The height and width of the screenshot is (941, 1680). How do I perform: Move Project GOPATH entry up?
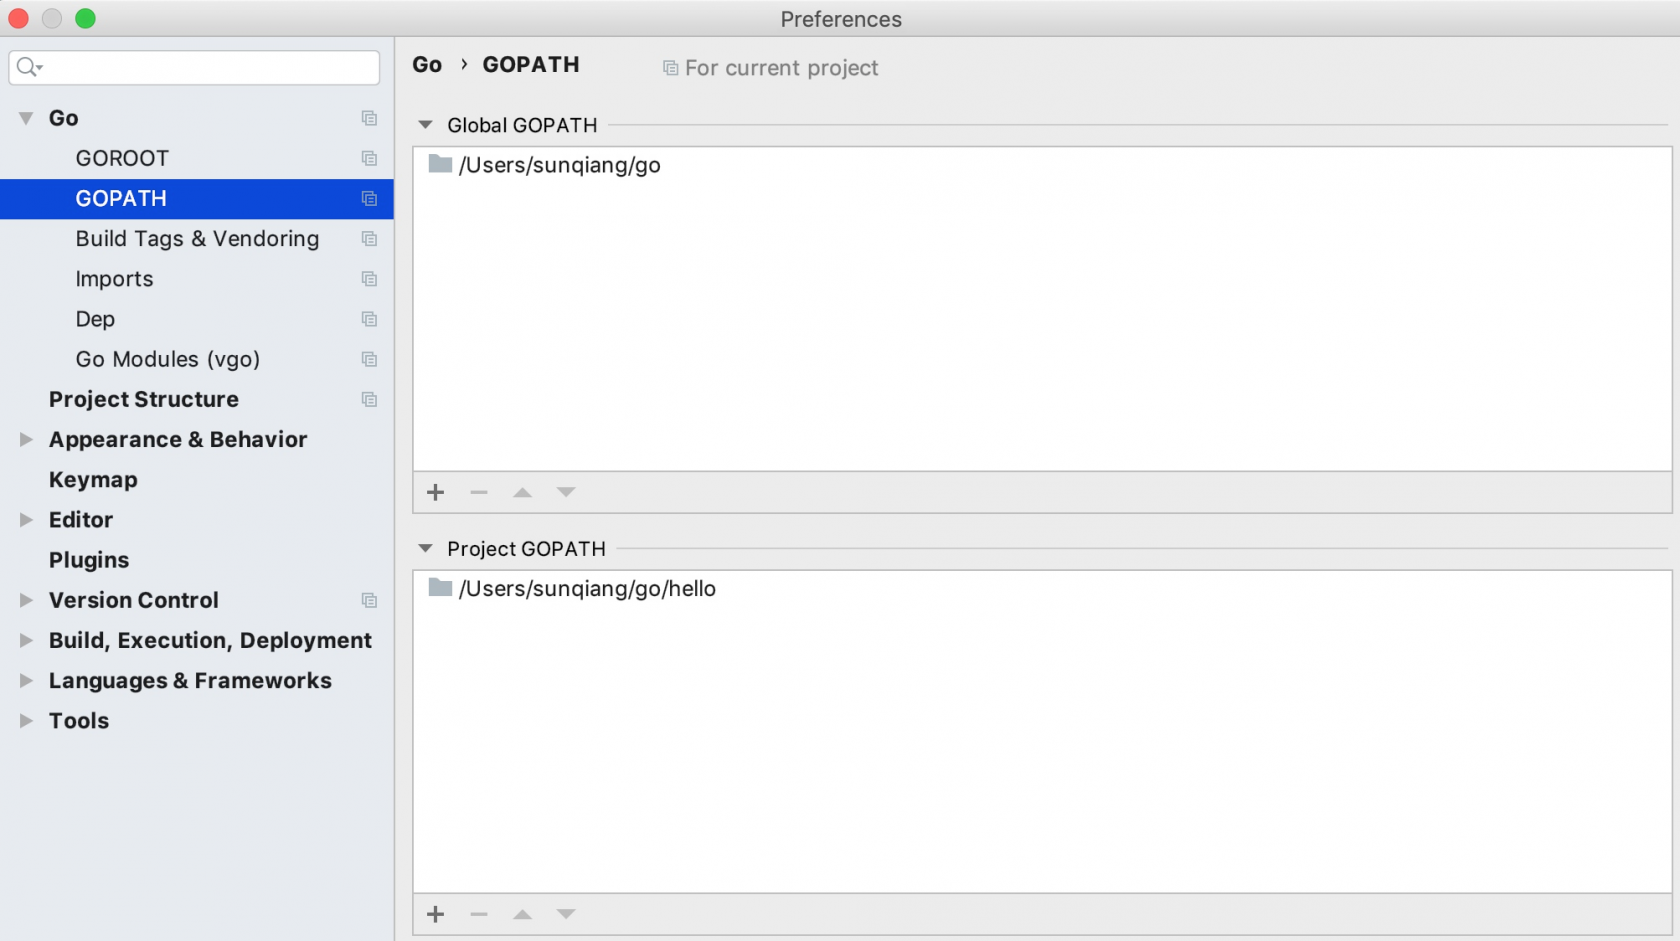coord(522,914)
